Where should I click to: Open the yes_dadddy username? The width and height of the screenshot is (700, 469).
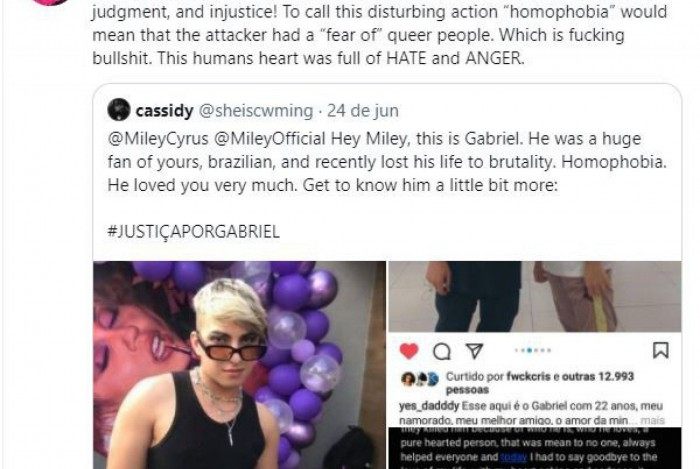point(429,407)
